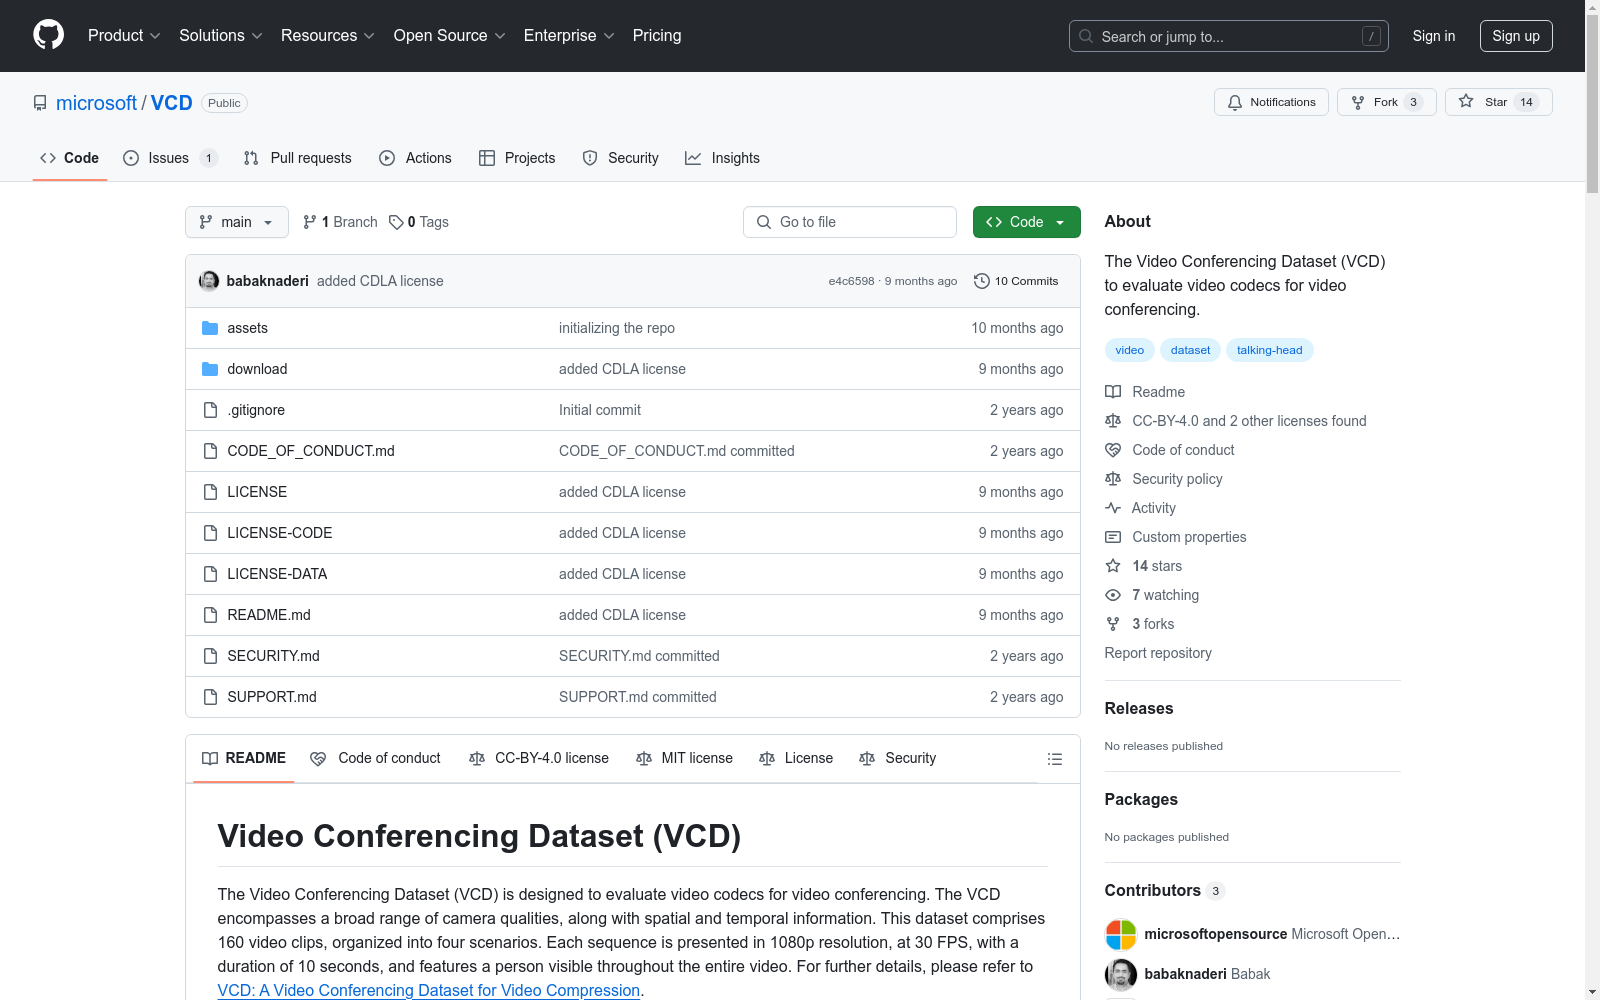
Task: Click the fork icon in Fork button
Action: pos(1358,102)
